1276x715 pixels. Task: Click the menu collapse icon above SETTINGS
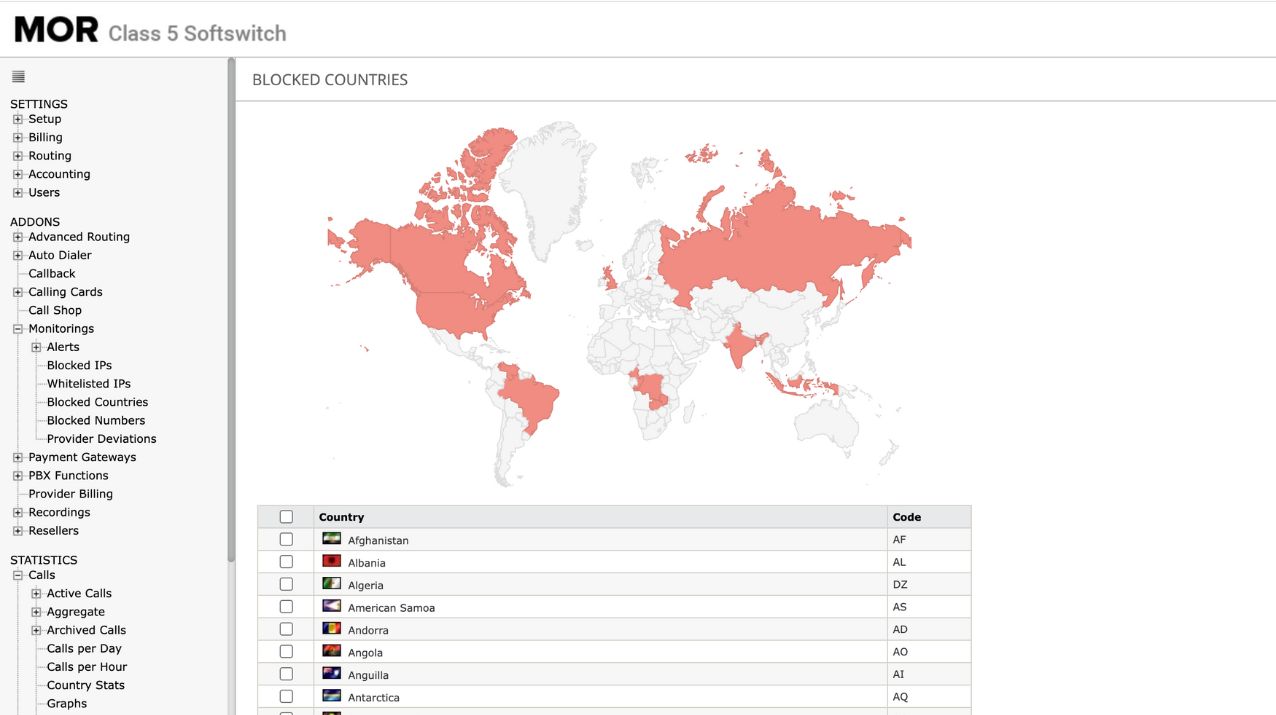click(18, 77)
